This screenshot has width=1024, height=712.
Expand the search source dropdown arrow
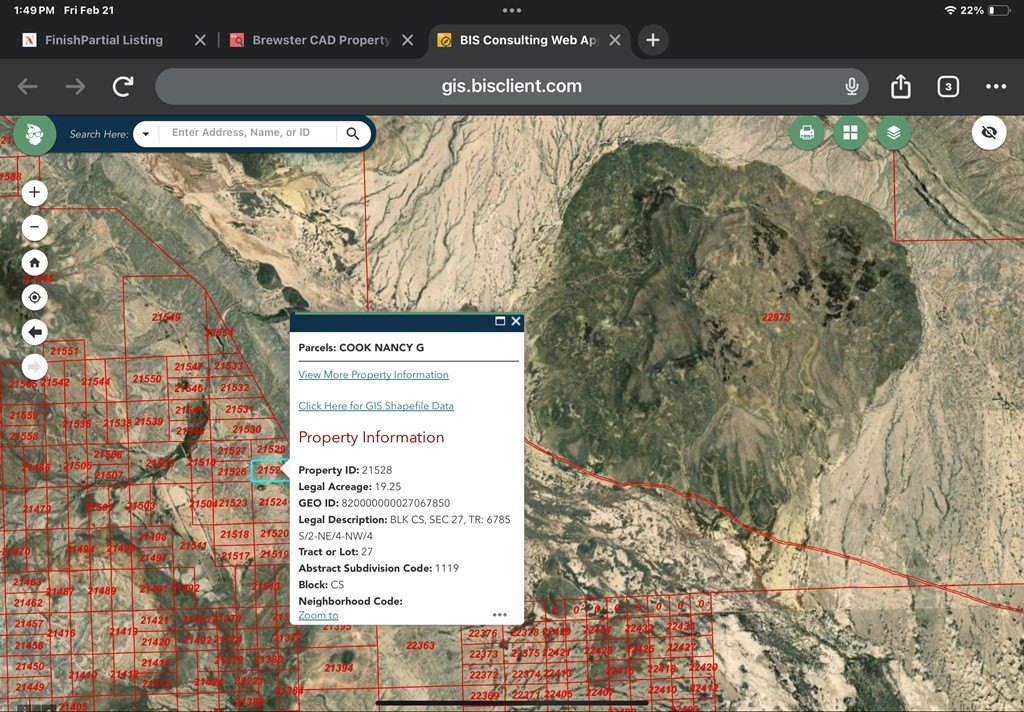(146, 133)
